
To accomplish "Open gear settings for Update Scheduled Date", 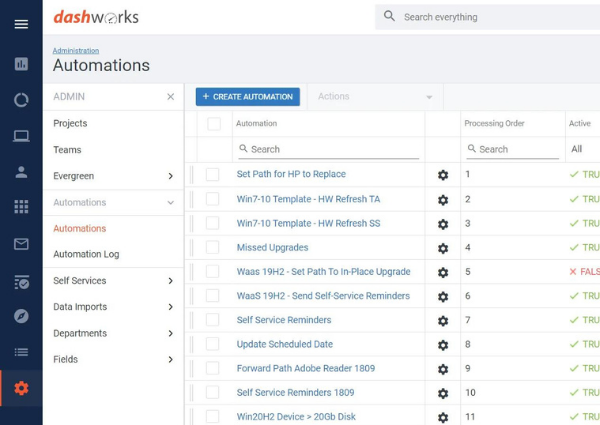I will [x=443, y=345].
